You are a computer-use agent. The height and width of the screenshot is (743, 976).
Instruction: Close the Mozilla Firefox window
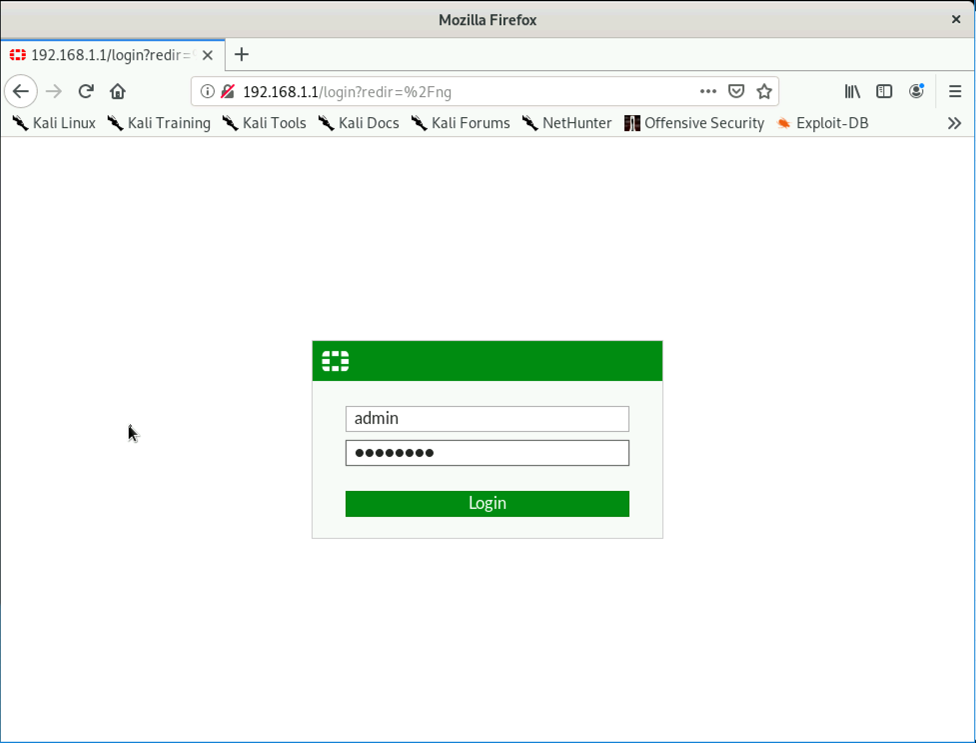(x=956, y=19)
